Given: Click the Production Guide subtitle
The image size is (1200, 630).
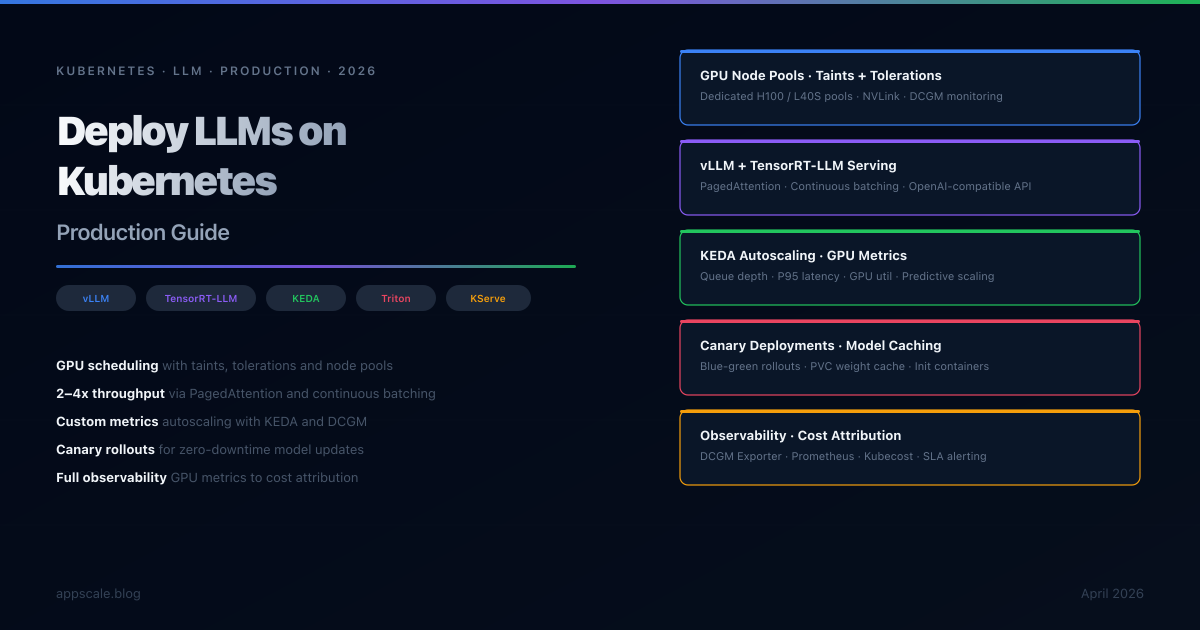Looking at the screenshot, I should coord(143,233).
